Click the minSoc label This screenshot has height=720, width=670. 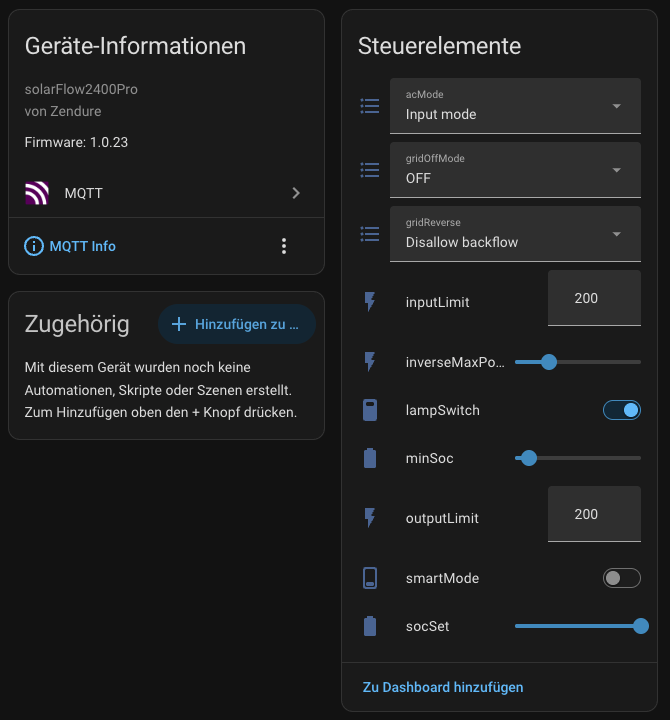click(429, 458)
